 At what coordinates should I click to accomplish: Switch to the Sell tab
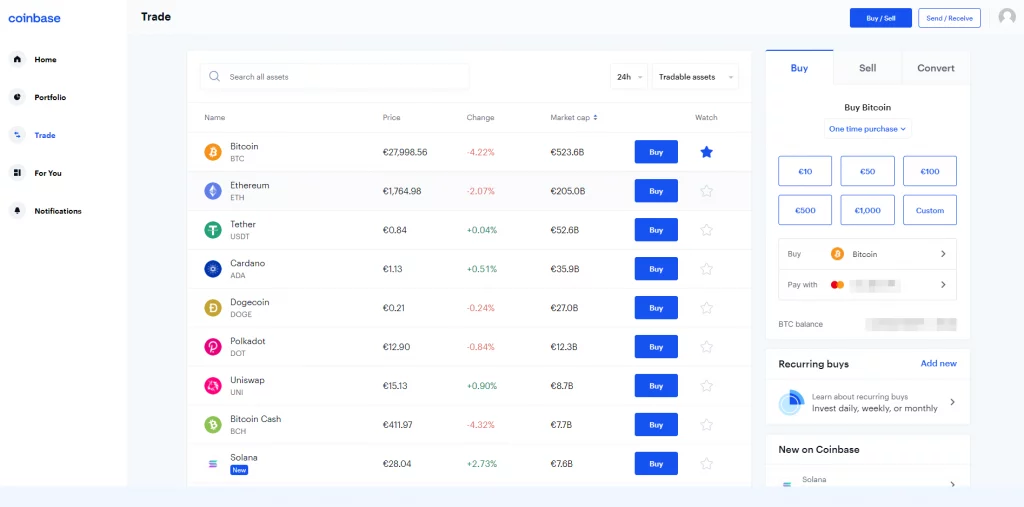(867, 68)
